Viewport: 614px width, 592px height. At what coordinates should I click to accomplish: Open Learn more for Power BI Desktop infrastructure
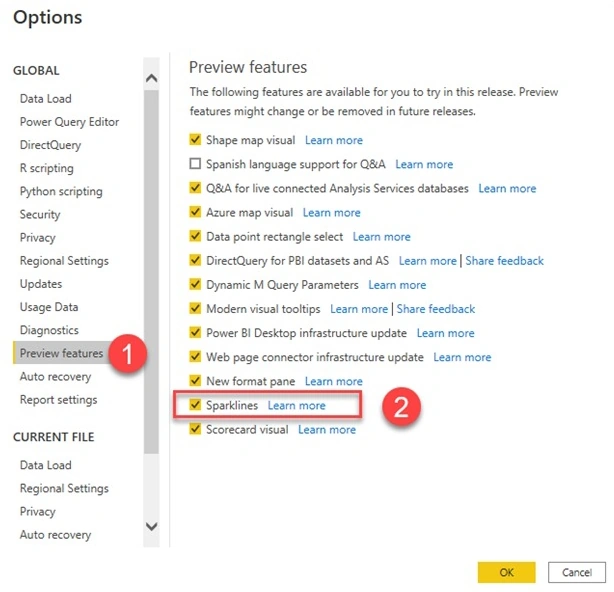tap(446, 333)
